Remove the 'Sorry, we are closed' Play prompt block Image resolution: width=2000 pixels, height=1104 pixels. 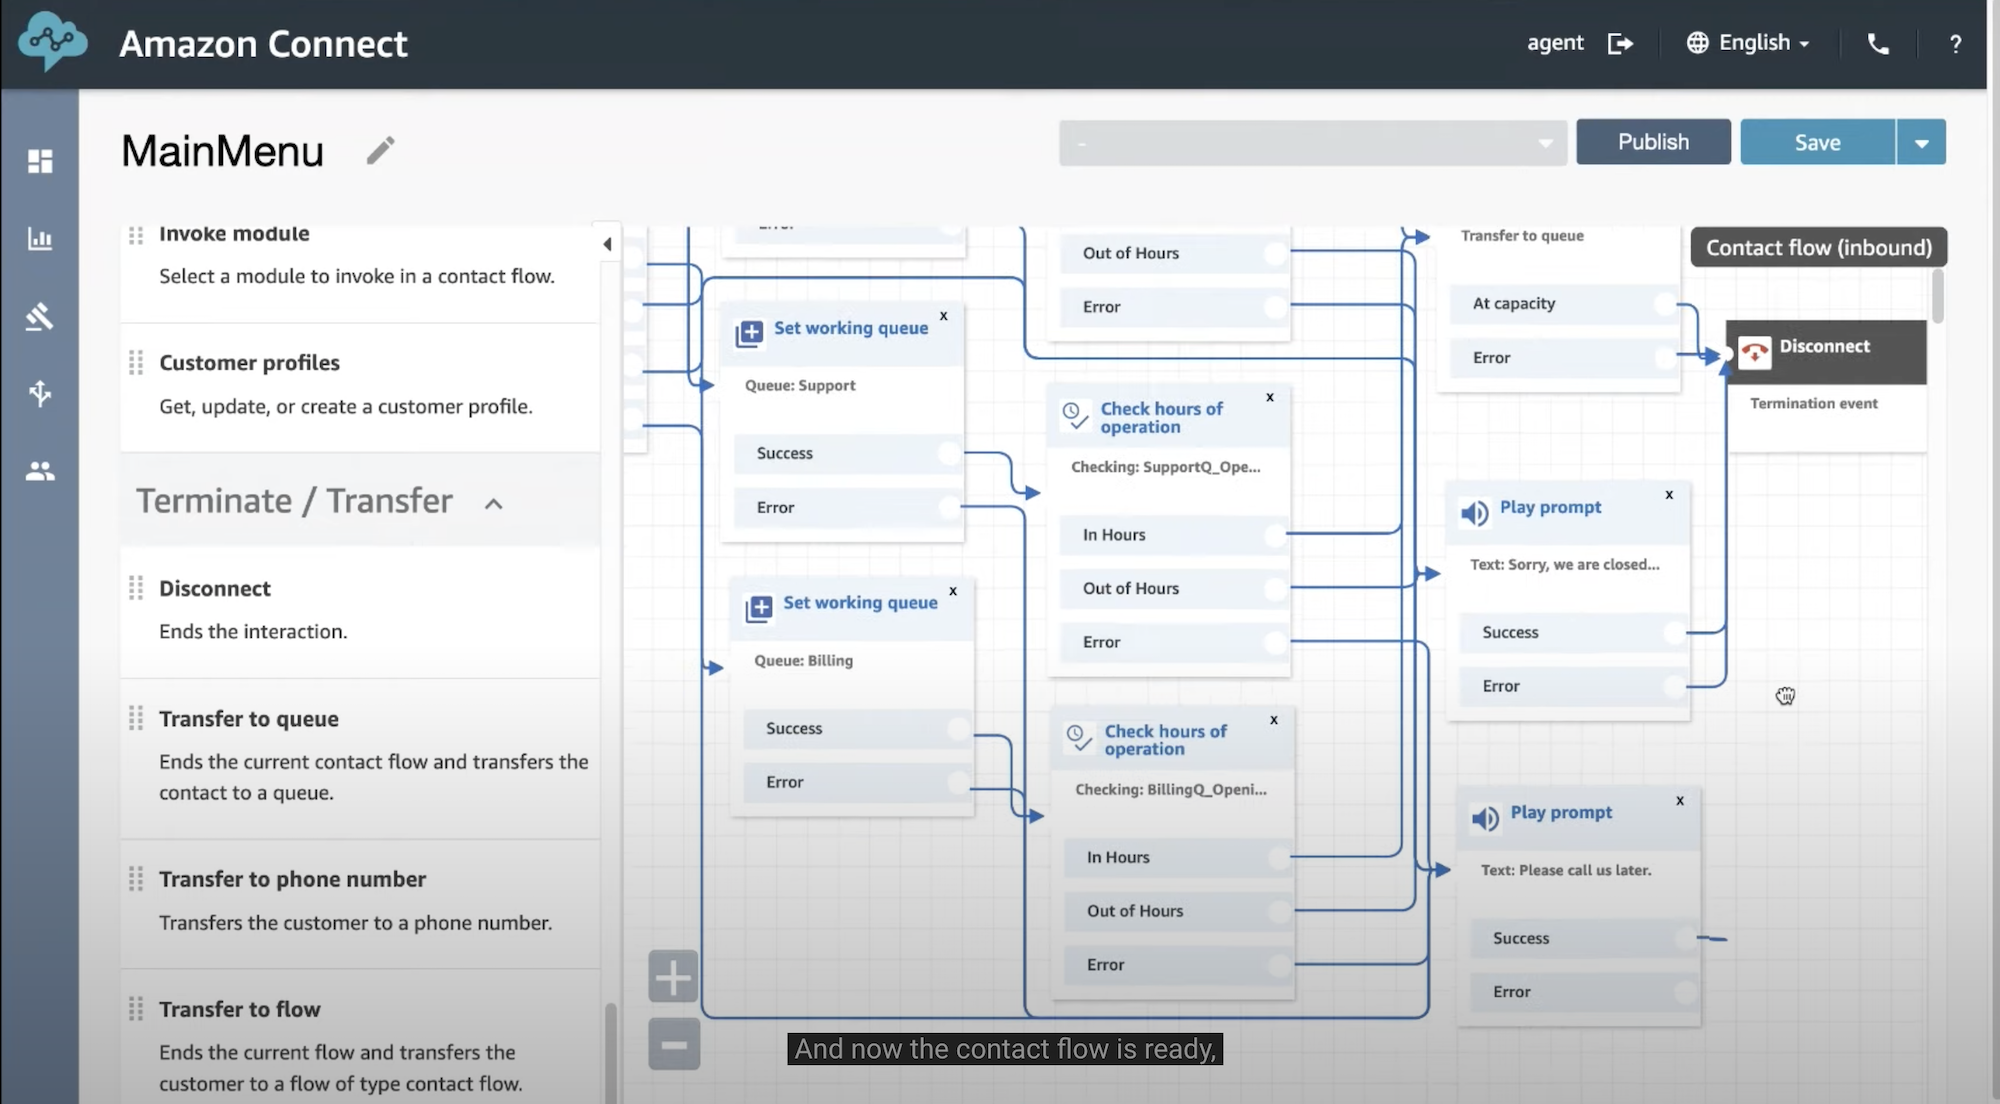[x=1669, y=495]
